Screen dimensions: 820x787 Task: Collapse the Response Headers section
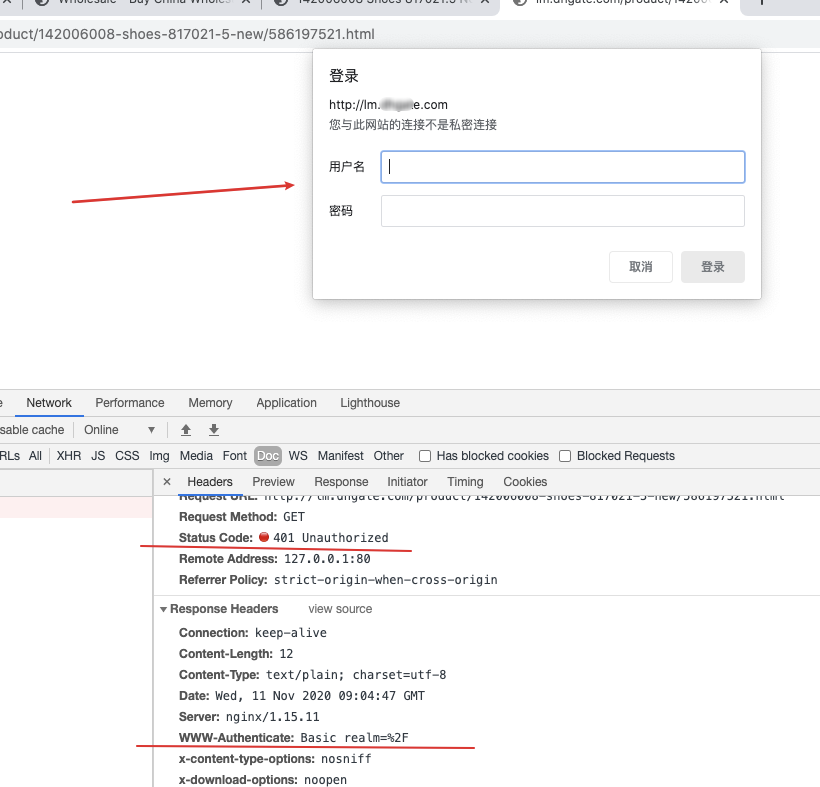pos(163,609)
